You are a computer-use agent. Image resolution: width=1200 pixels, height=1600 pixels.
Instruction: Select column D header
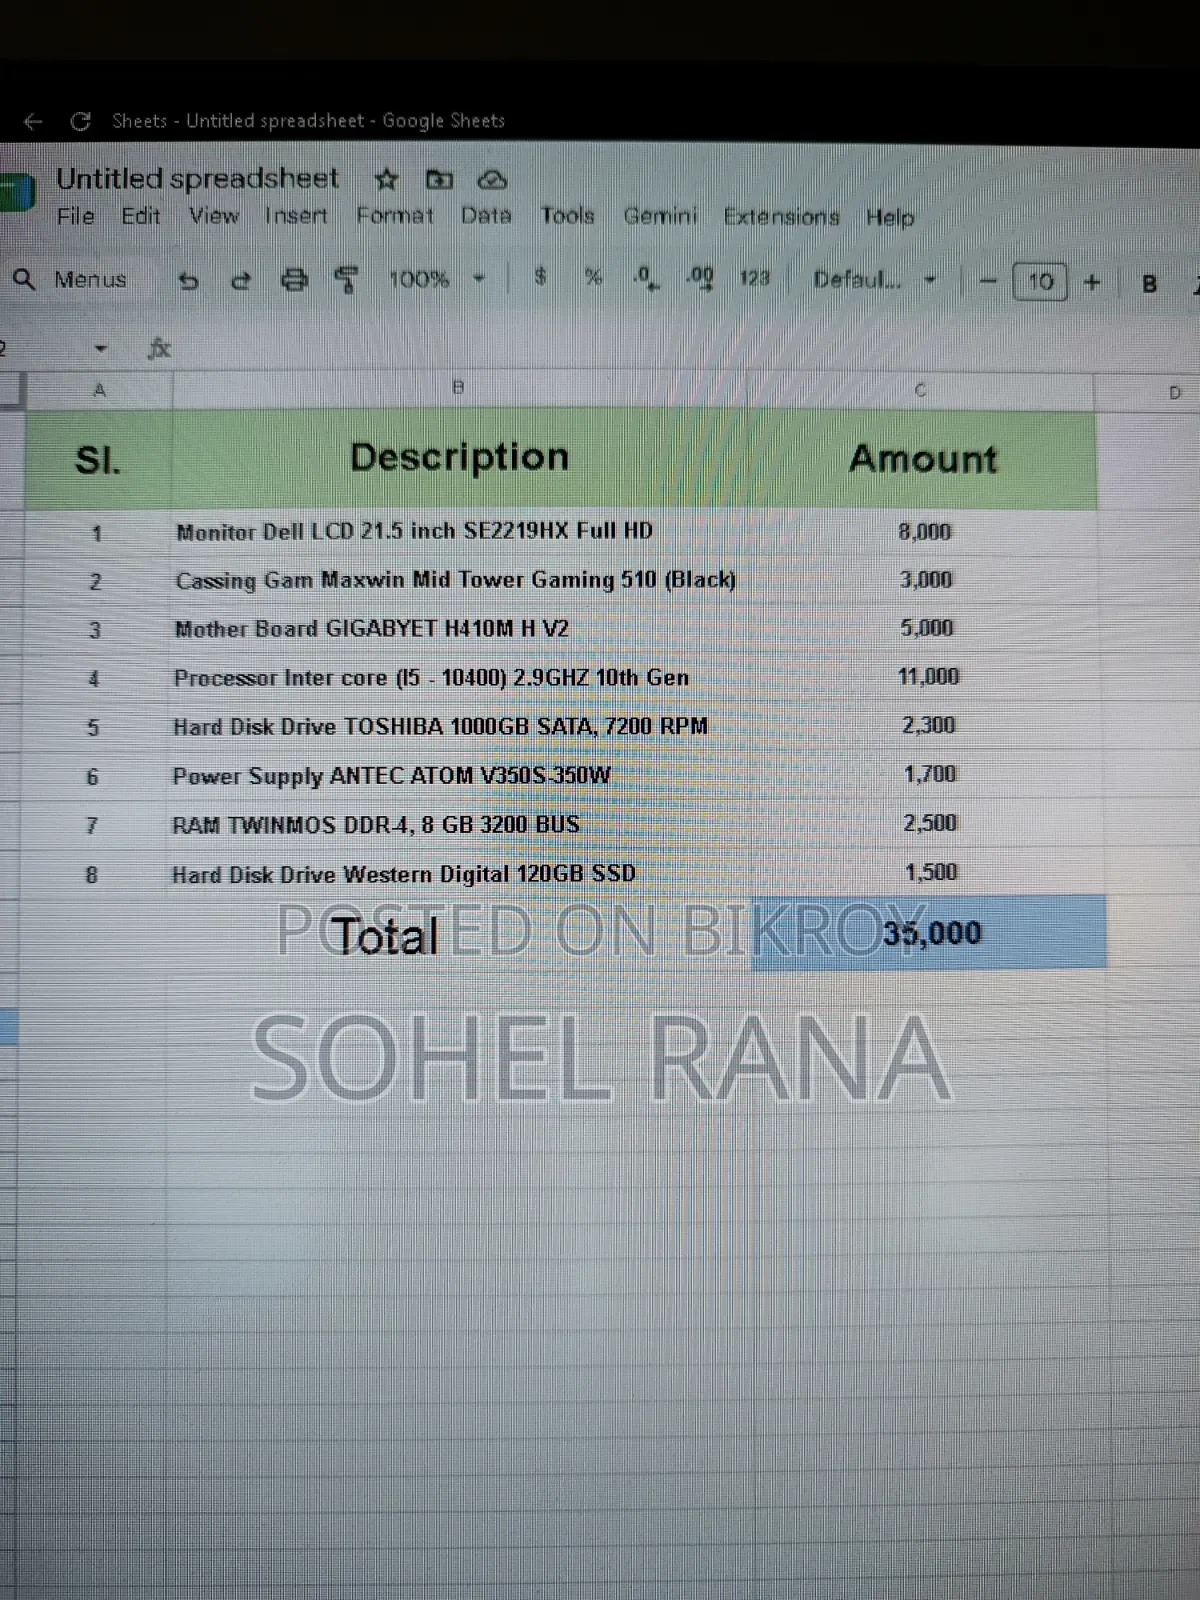point(1147,393)
